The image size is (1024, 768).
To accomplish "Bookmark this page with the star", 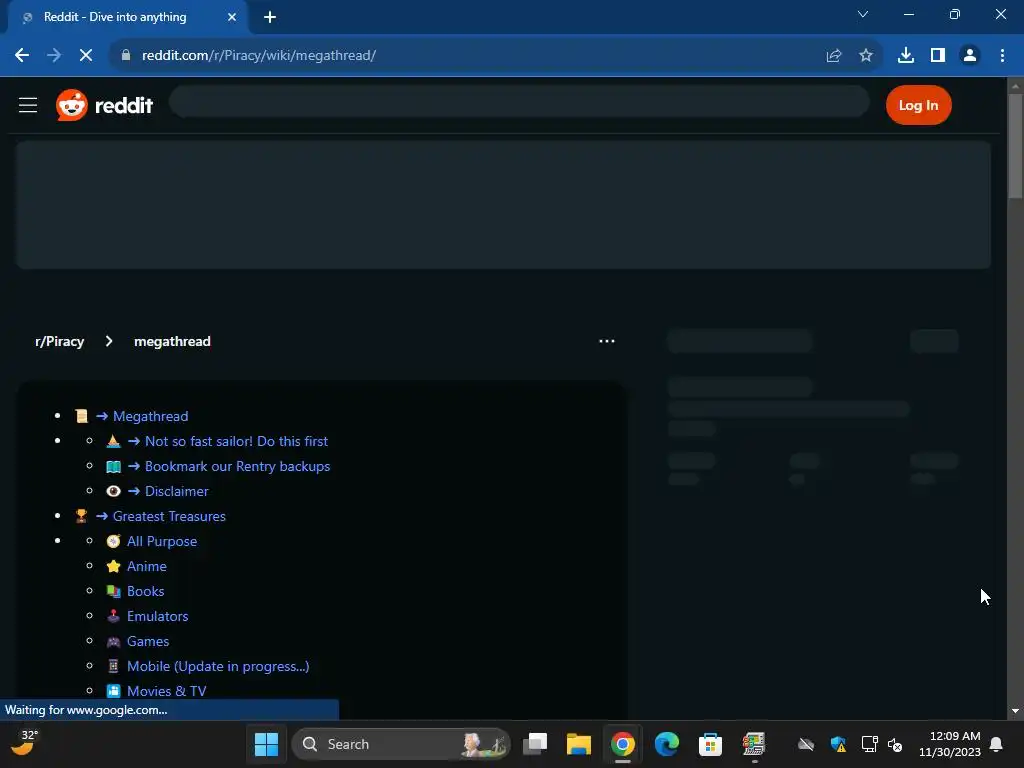I will (x=866, y=56).
